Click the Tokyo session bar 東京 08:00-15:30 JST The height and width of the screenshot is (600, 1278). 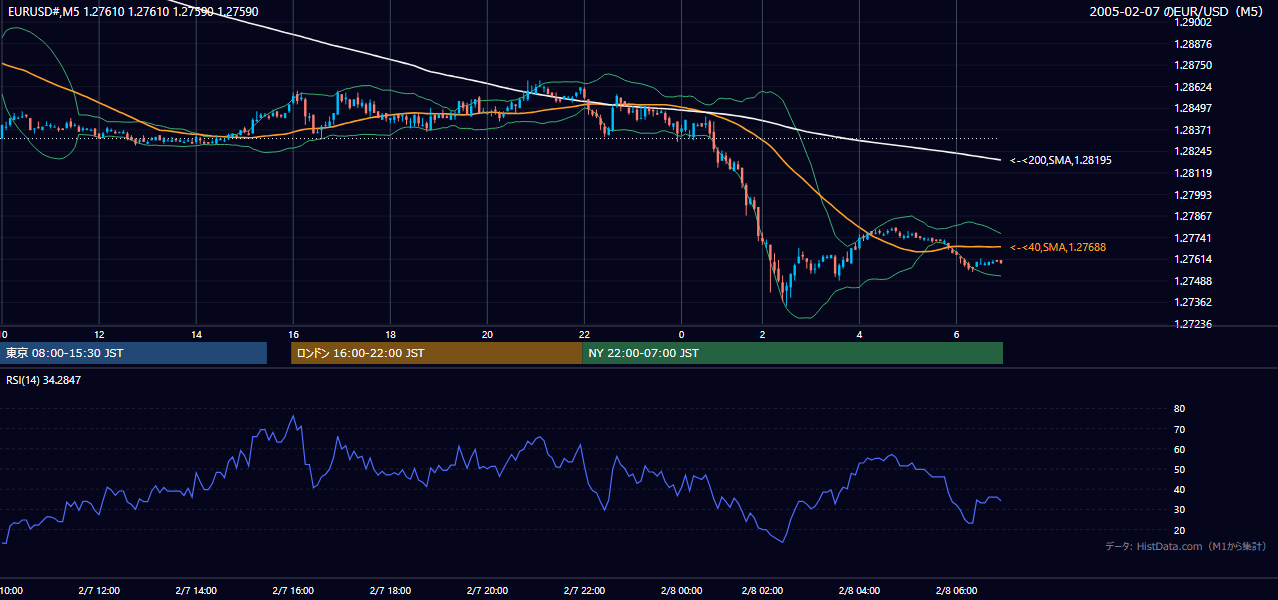tap(133, 353)
